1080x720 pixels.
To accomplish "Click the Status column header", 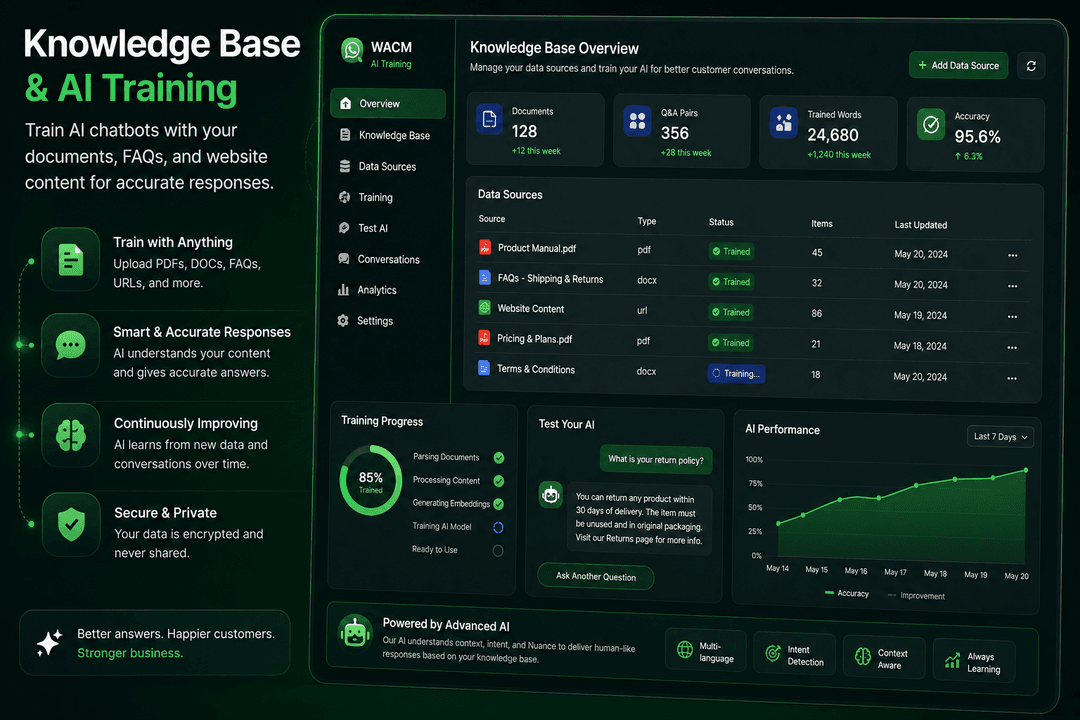I will click(721, 222).
